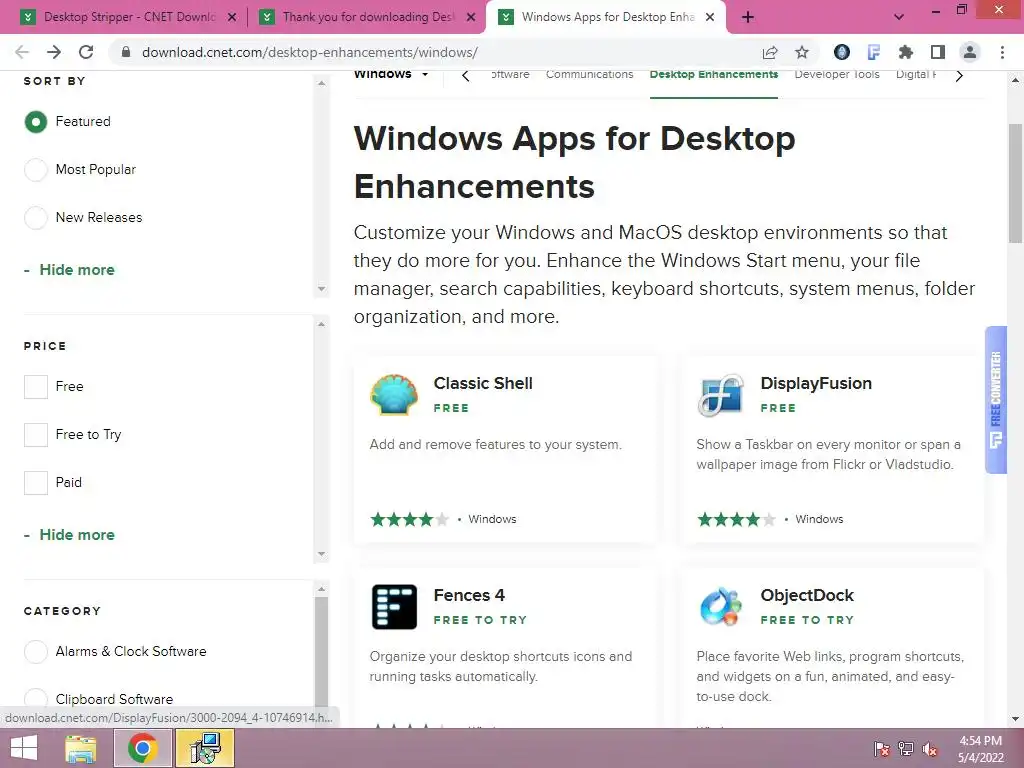The image size is (1024, 768).
Task: Open a new browser tab
Action: click(748, 17)
